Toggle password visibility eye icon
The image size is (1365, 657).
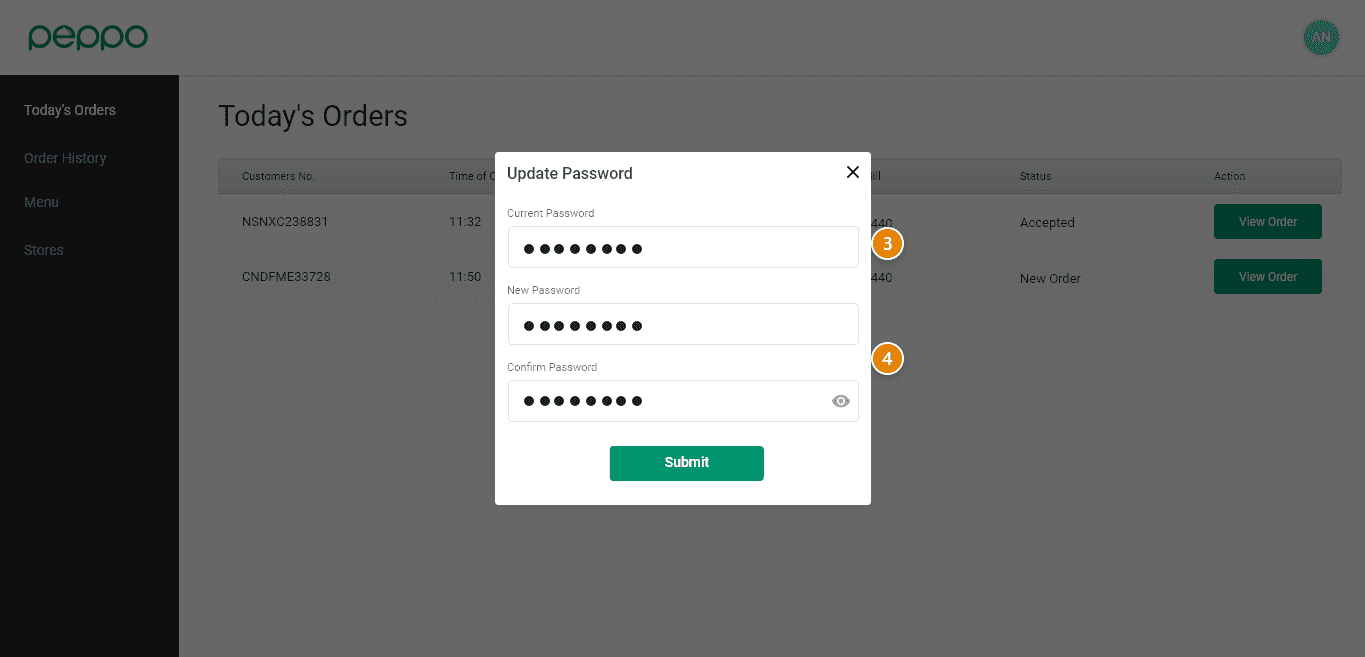841,401
